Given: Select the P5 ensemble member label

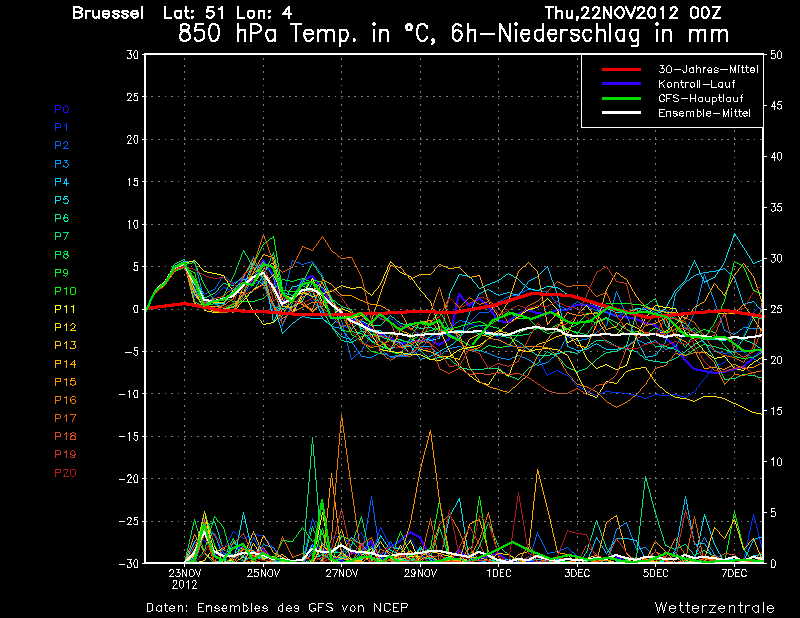Looking at the screenshot, I should [61, 200].
